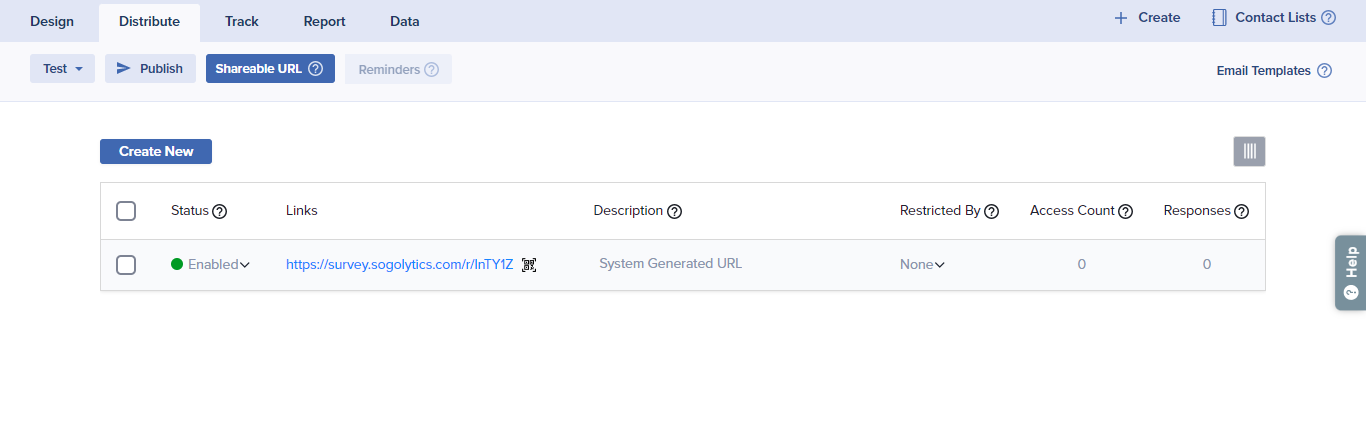Click the Publish button
1366x423 pixels.
tap(150, 69)
